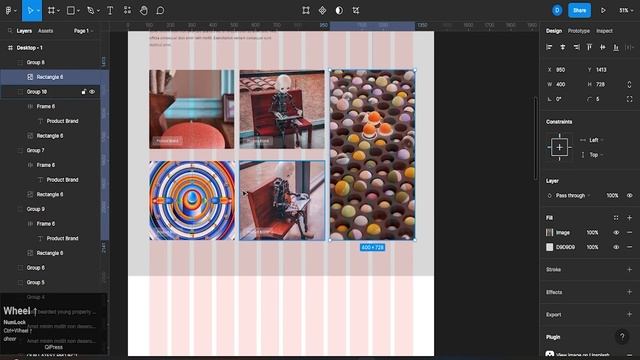Hide the Image fill with eye icon
Viewport: 640px width, 360px height.
point(616,233)
